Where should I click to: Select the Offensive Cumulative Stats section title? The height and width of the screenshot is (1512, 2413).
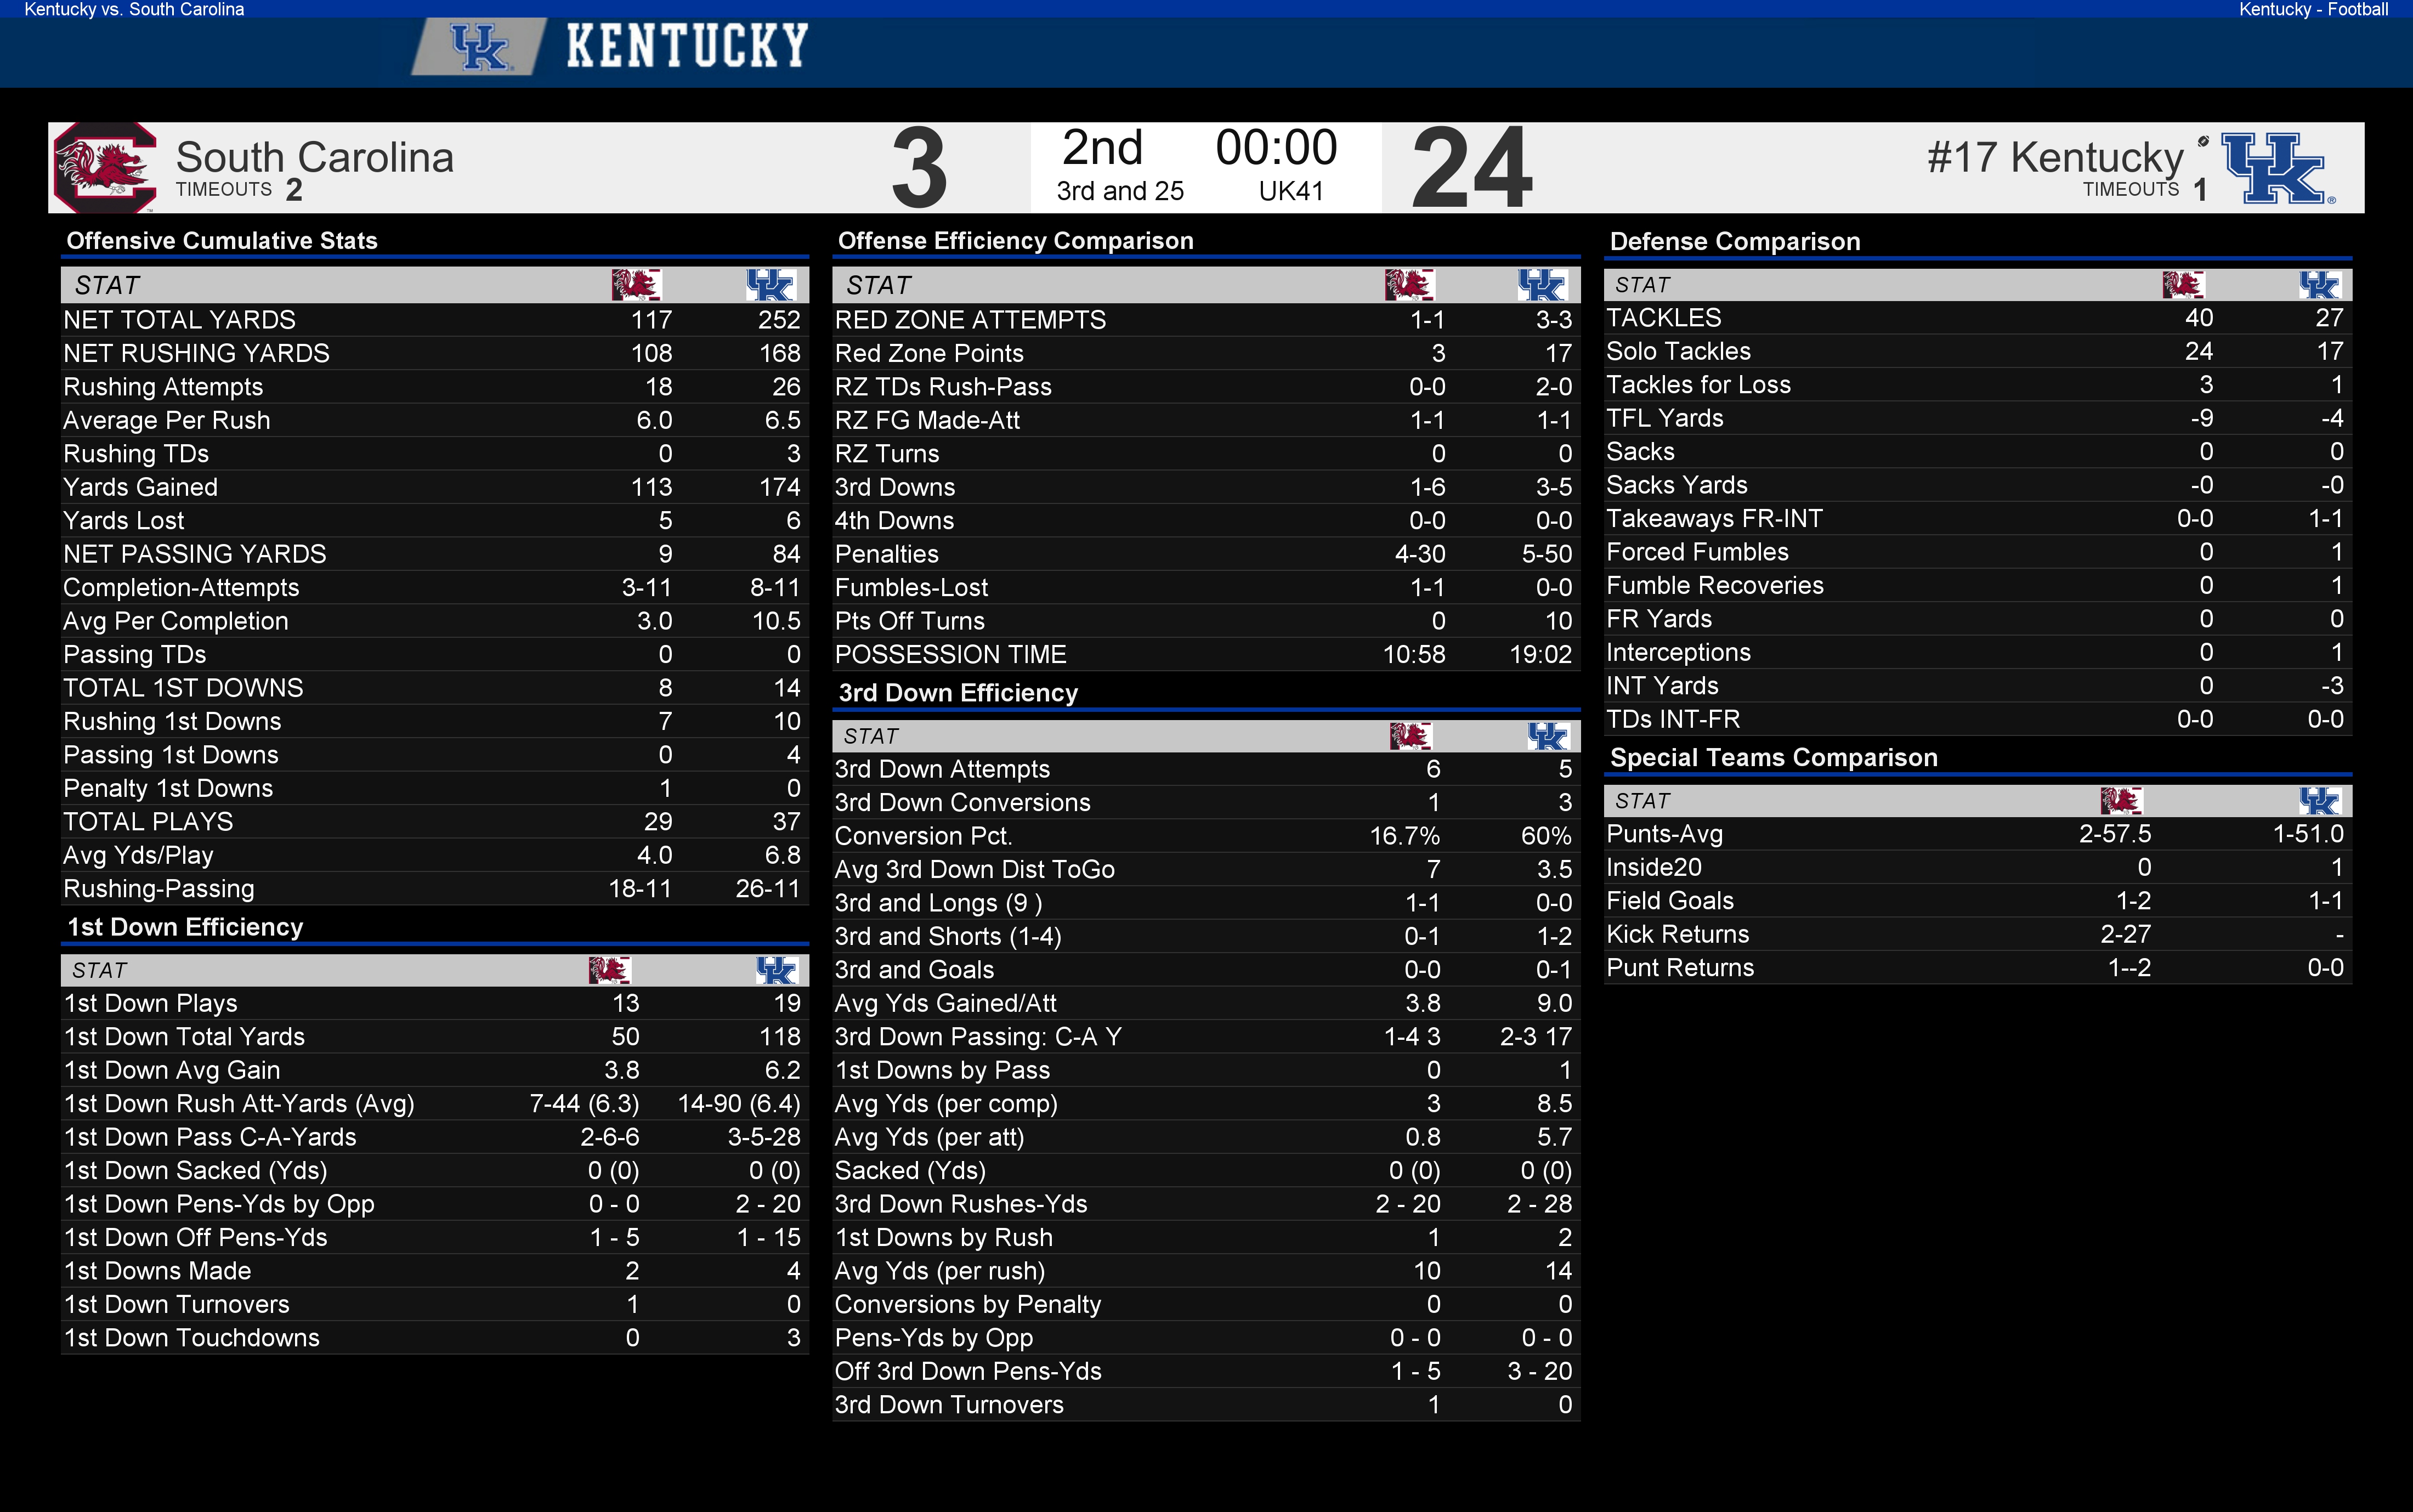click(222, 241)
